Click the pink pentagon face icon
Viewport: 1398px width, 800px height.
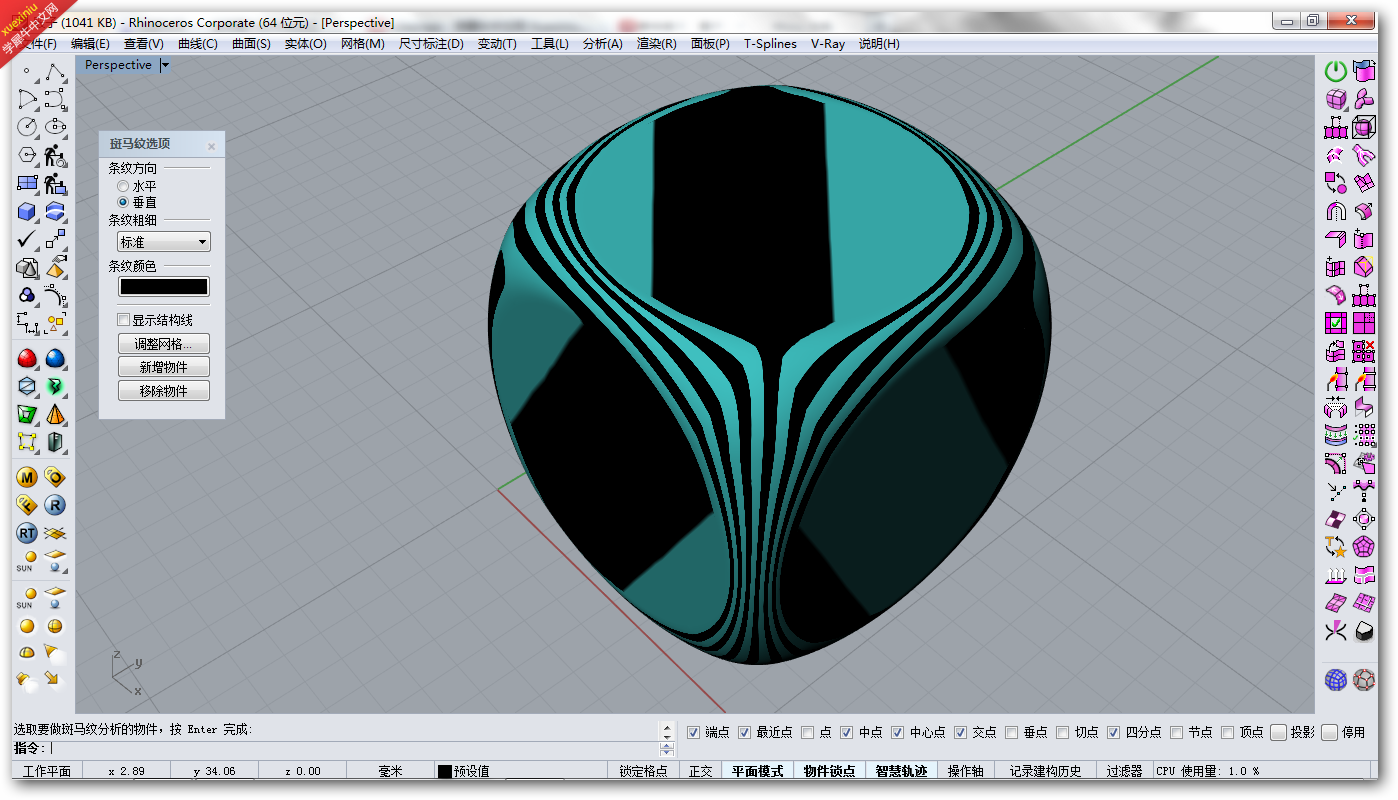(1364, 547)
